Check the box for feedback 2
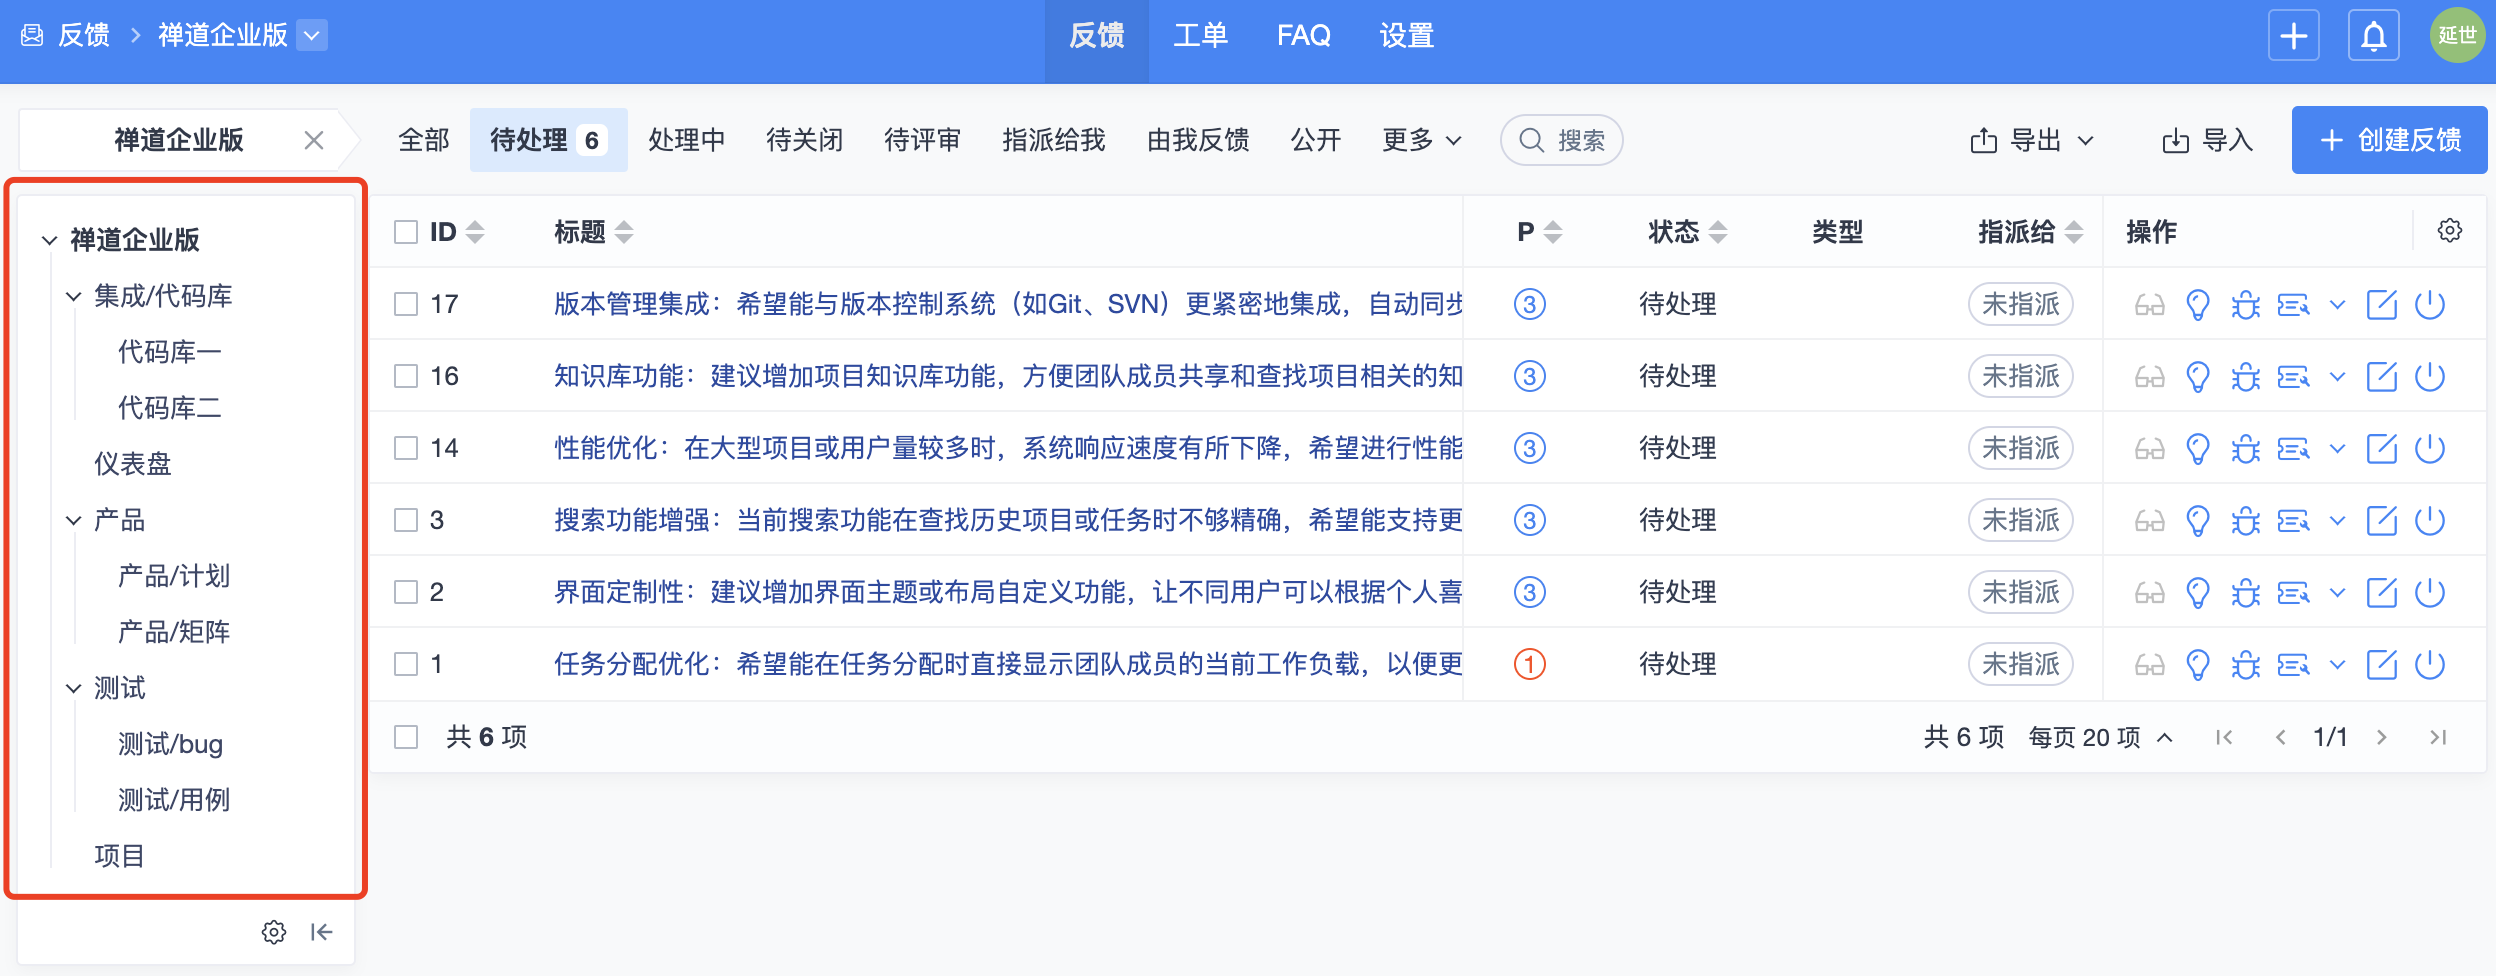 405,592
